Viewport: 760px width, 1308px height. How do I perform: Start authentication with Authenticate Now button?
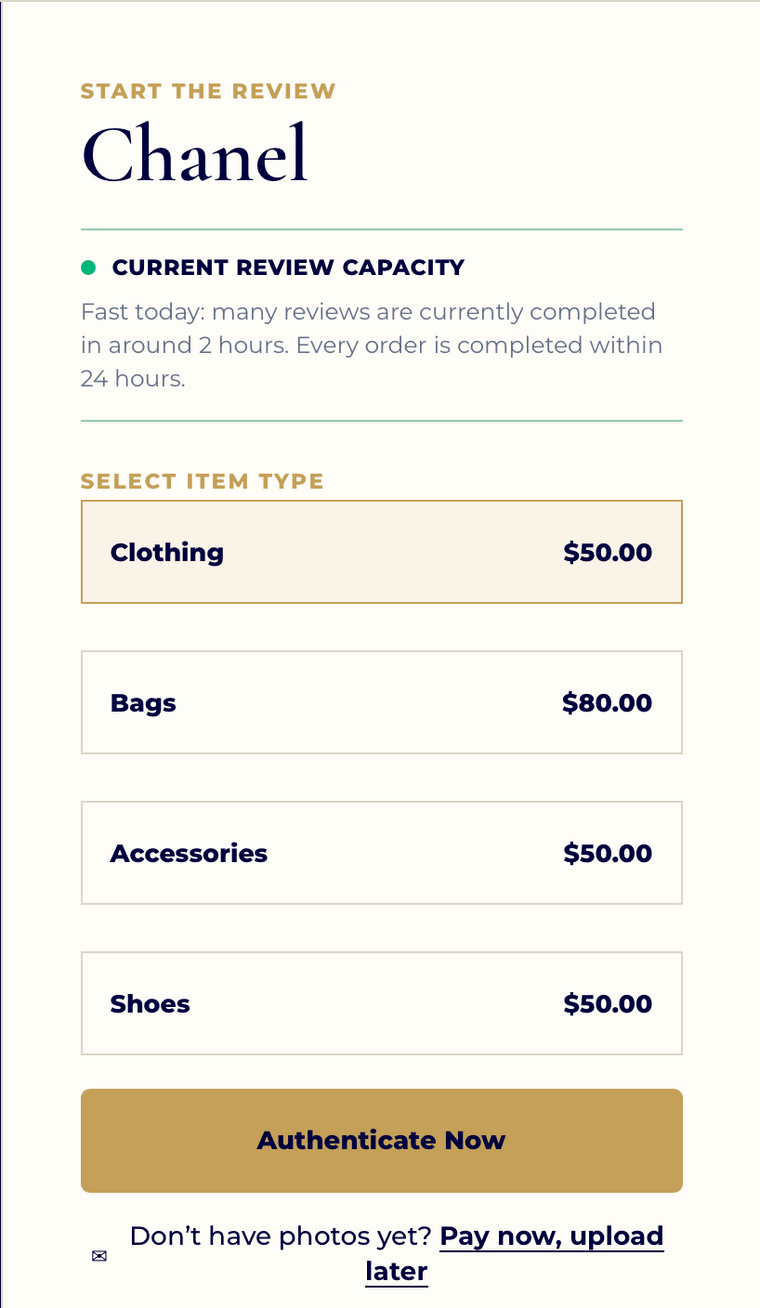tap(382, 1141)
